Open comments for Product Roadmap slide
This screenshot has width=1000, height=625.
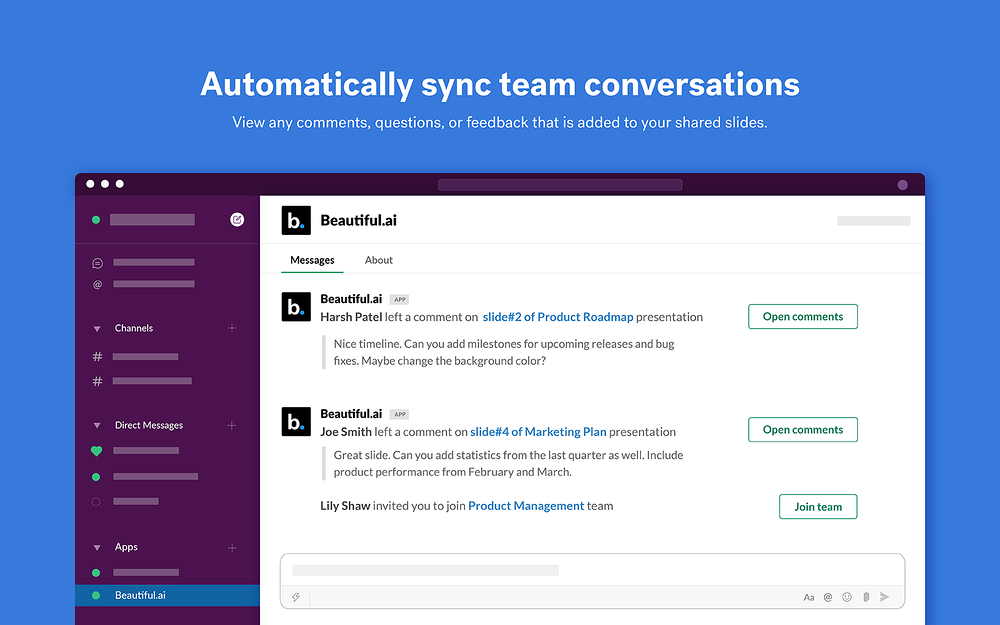802,316
